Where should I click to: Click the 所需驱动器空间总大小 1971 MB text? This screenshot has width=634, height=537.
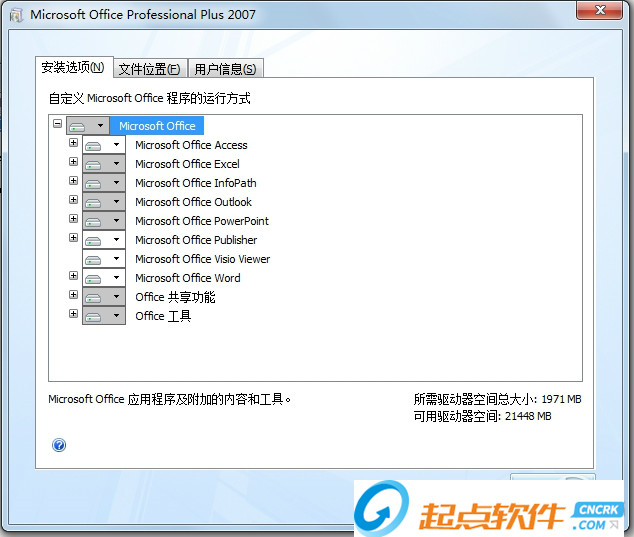click(497, 399)
